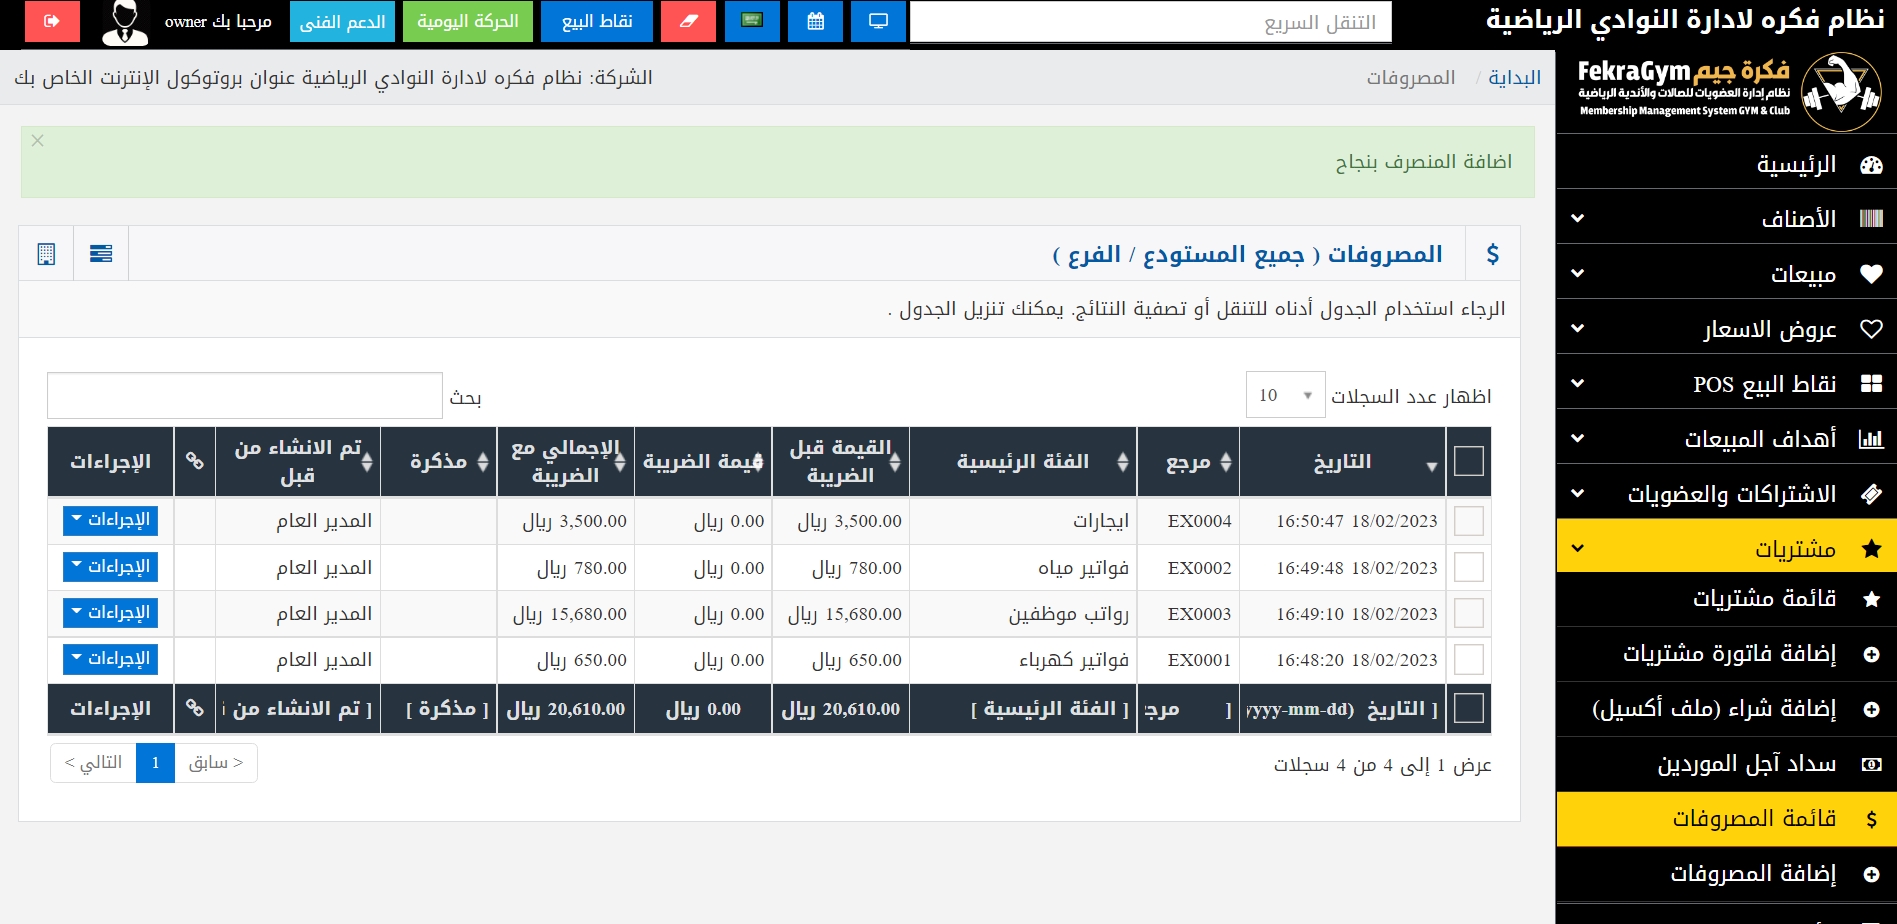Open the actions dropdown for the EX0002 row

point(110,567)
